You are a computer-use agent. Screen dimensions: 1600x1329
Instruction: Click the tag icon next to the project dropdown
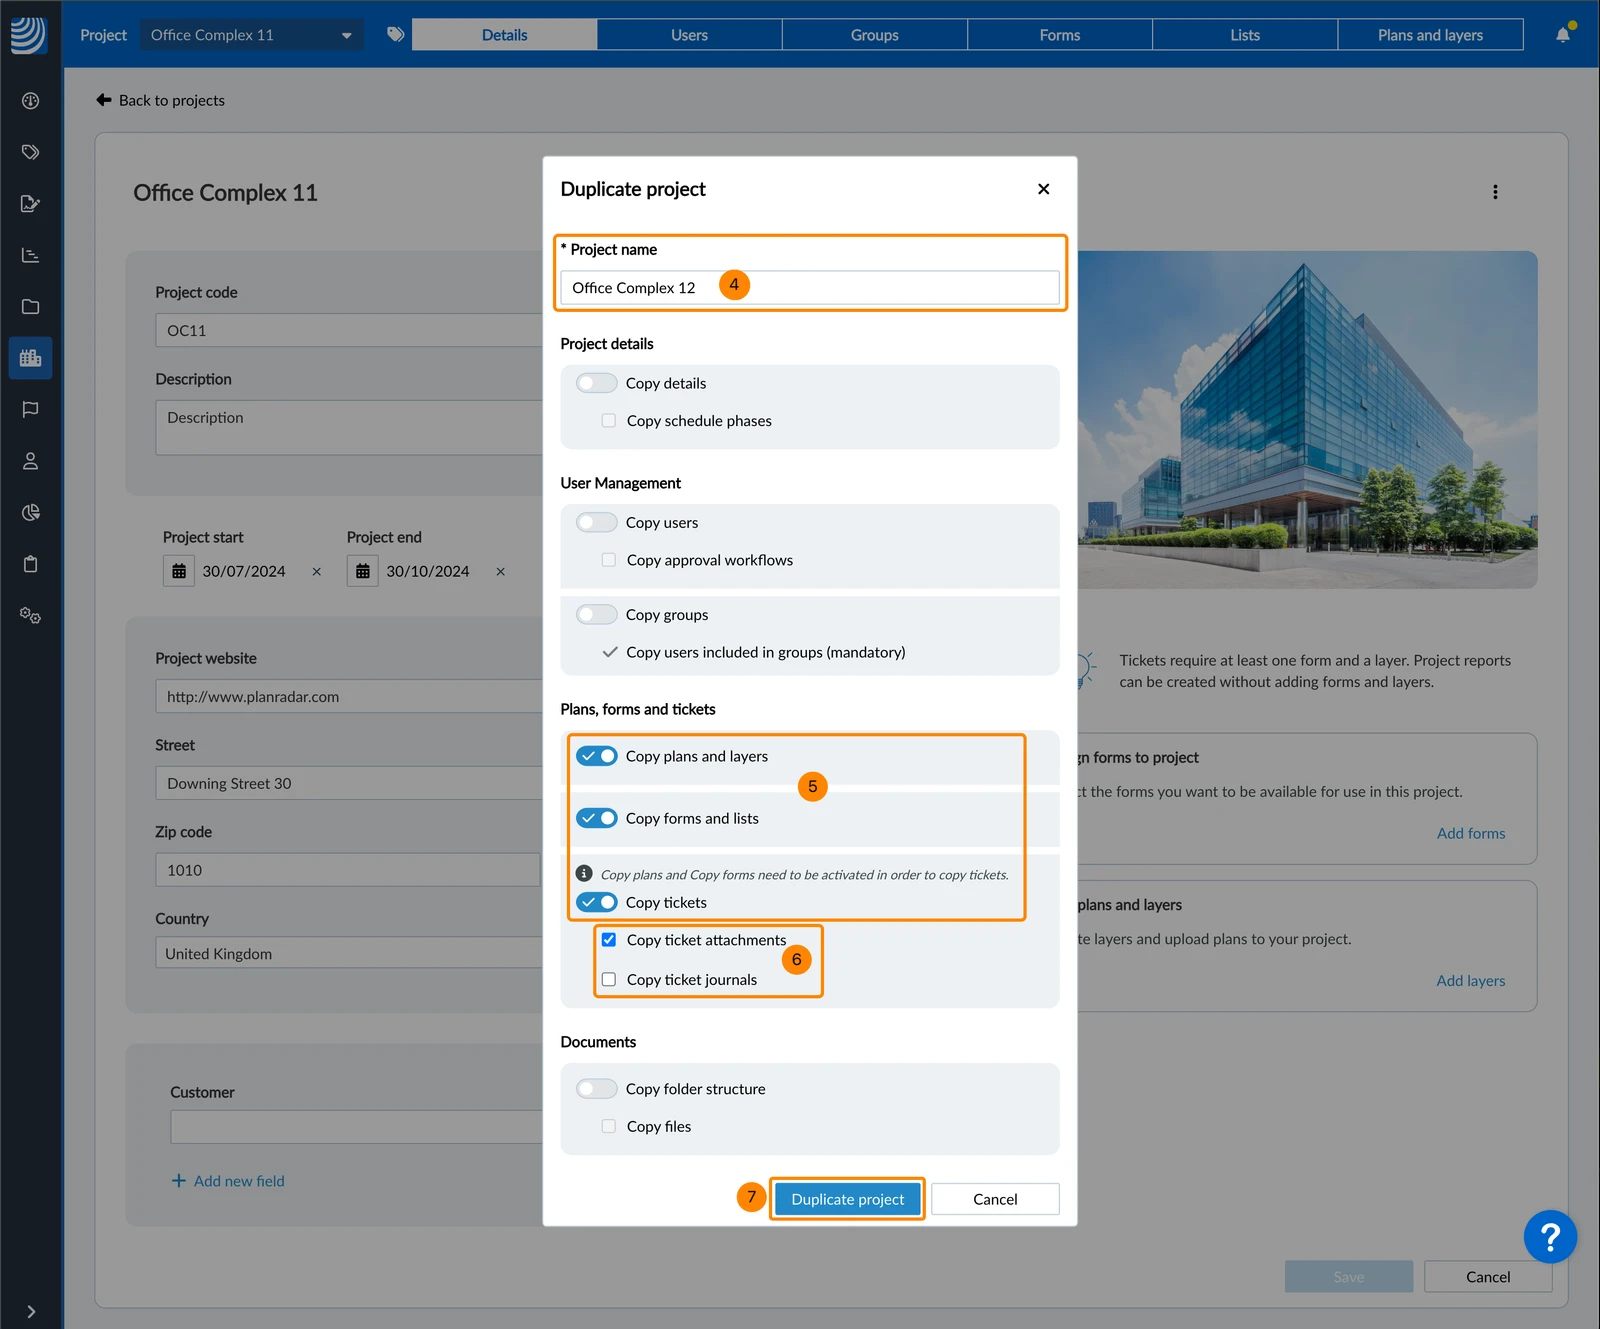click(x=396, y=35)
